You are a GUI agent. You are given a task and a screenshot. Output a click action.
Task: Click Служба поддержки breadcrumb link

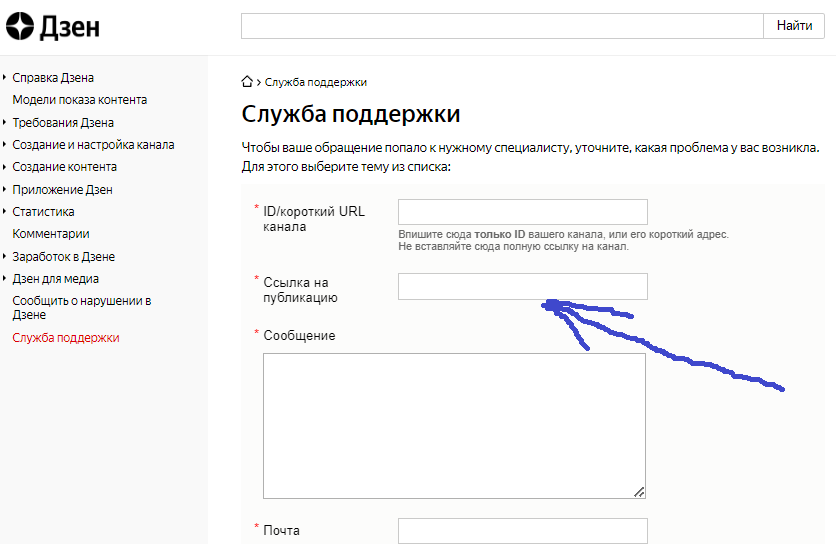coord(316,82)
